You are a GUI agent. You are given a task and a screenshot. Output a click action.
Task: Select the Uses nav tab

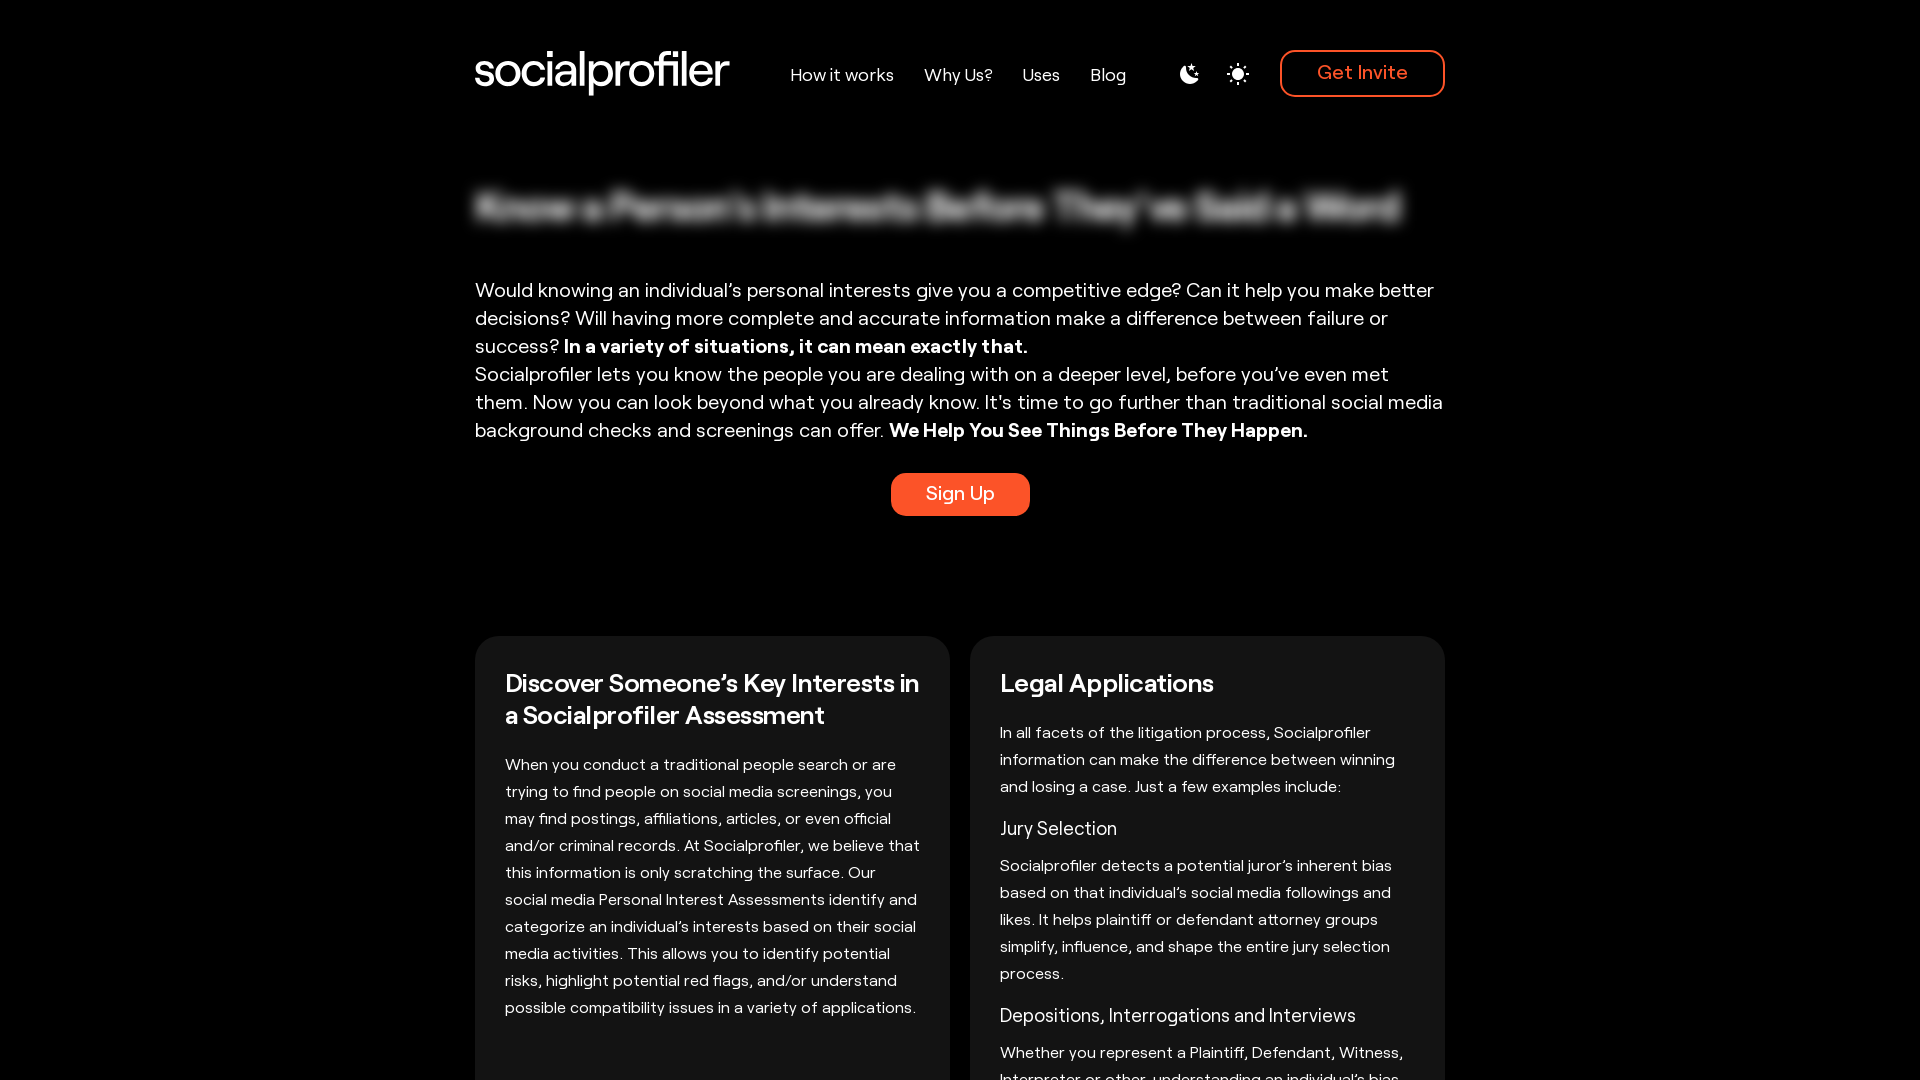tap(1040, 75)
